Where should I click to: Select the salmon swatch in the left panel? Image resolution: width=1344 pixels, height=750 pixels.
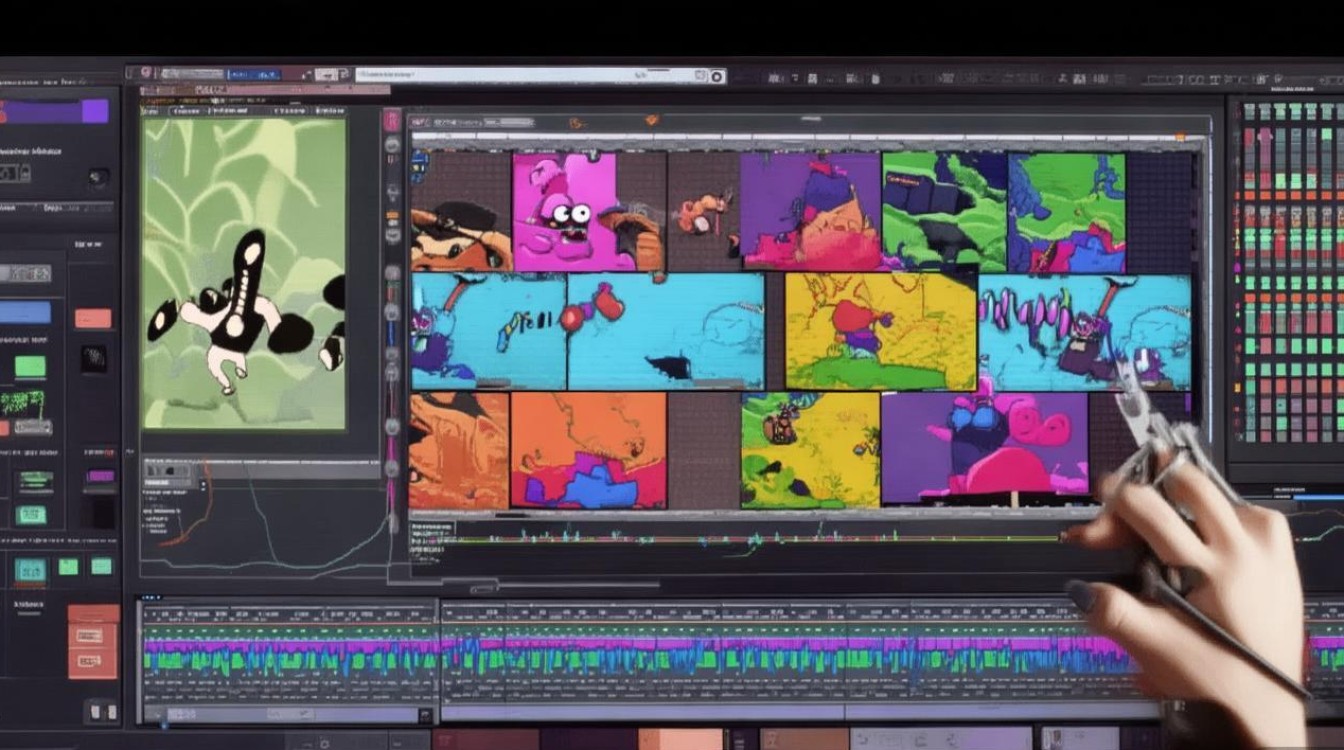point(93,319)
